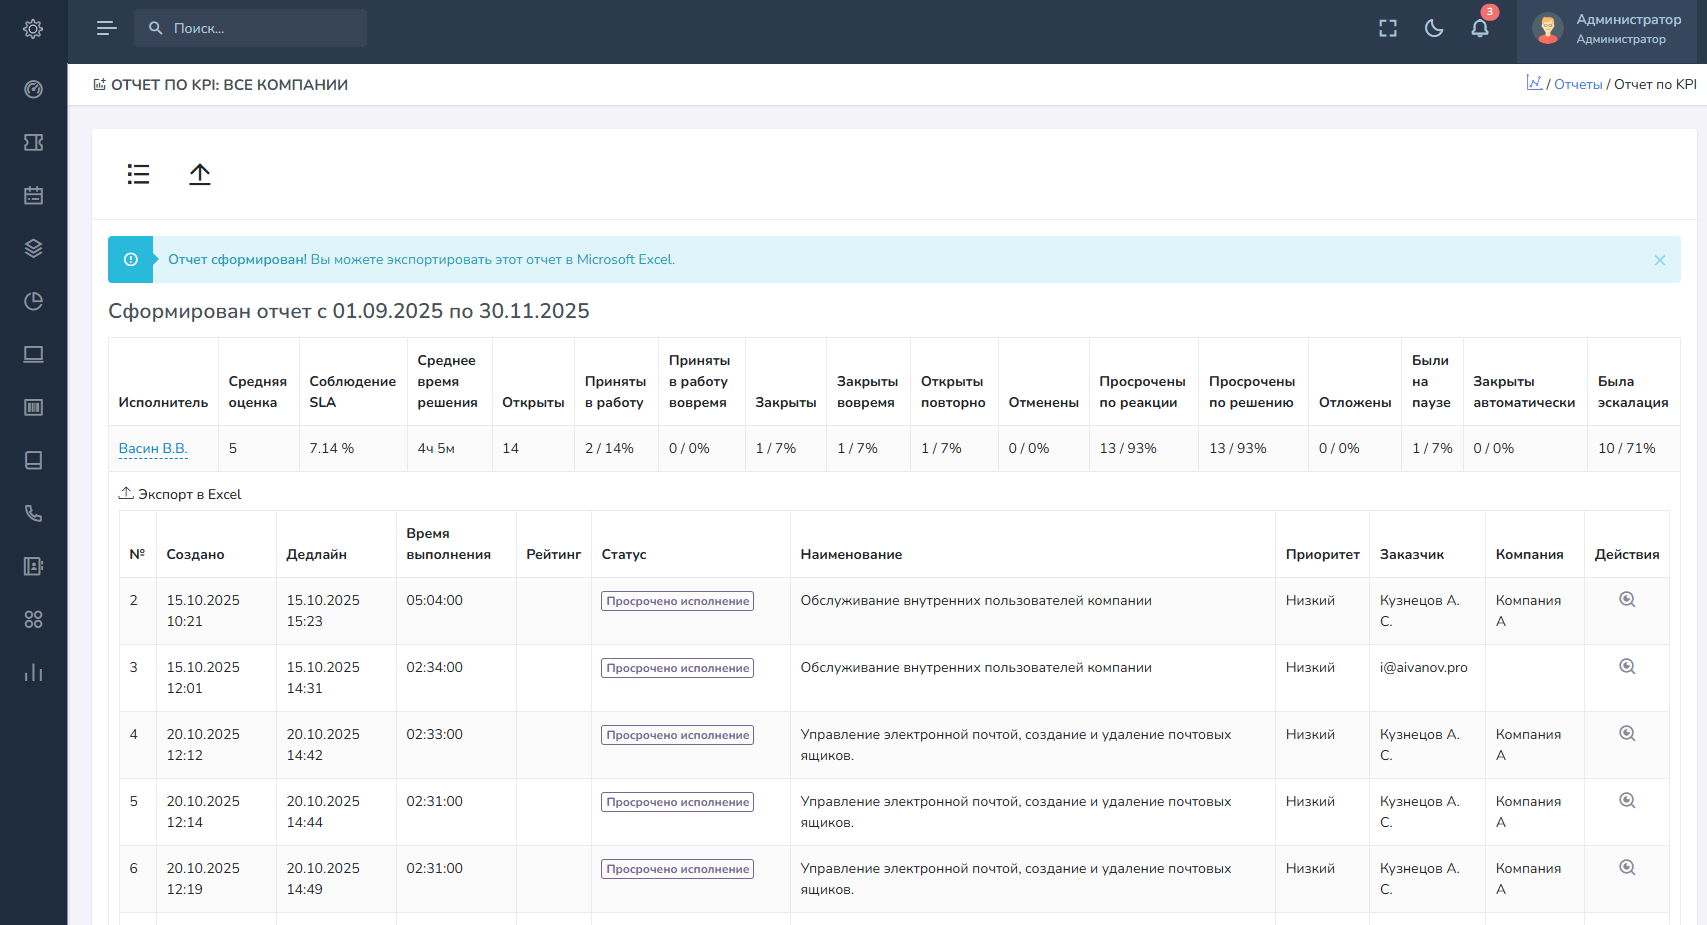Click the dashboard gauge sidebar icon

[33, 89]
